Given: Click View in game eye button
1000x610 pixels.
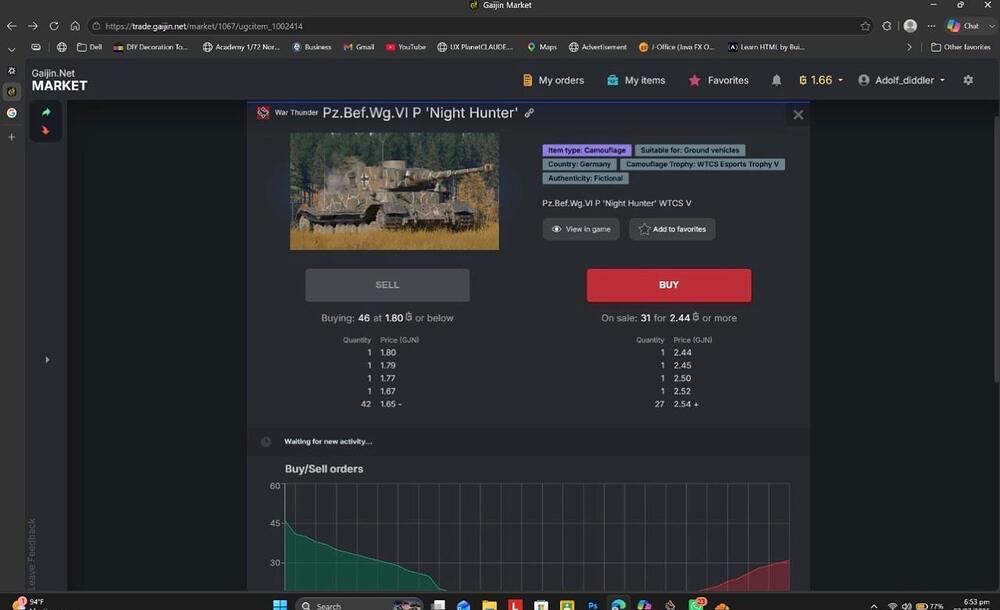Looking at the screenshot, I should (581, 229).
